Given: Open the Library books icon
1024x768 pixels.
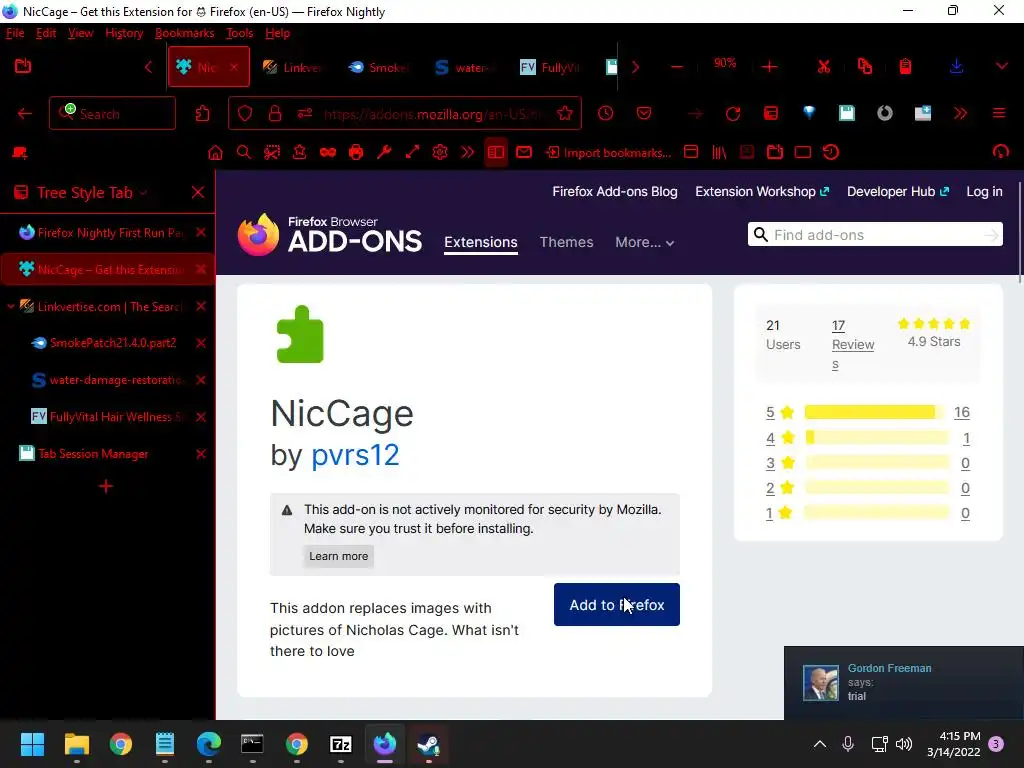Looking at the screenshot, I should 719,153.
